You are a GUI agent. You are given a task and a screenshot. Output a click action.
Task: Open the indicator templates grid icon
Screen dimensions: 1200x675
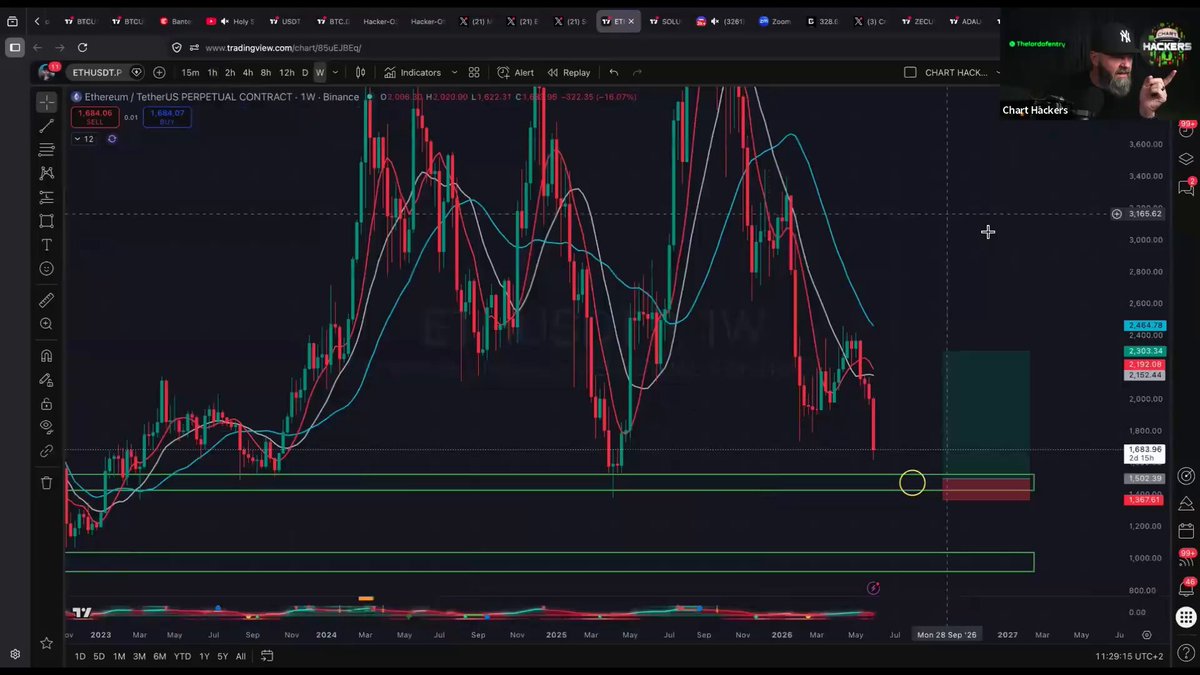point(474,72)
